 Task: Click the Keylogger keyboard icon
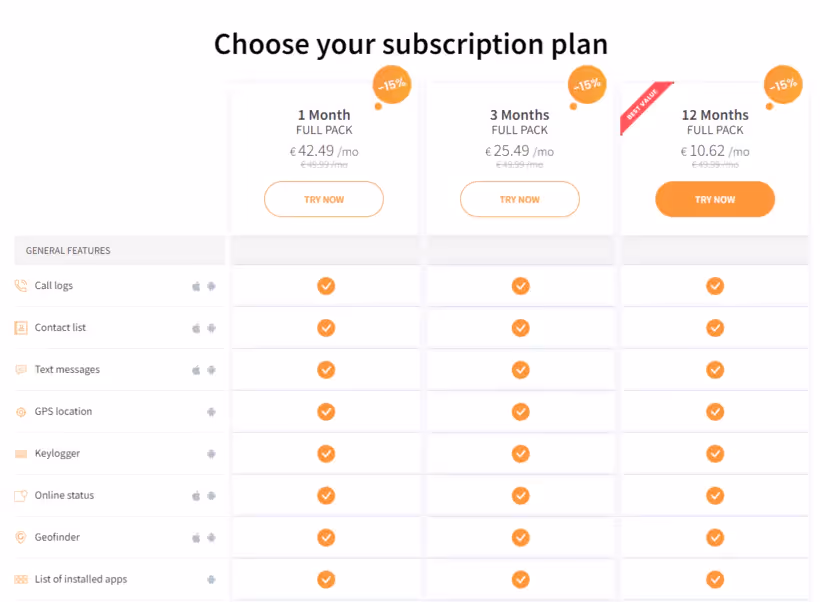point(21,453)
